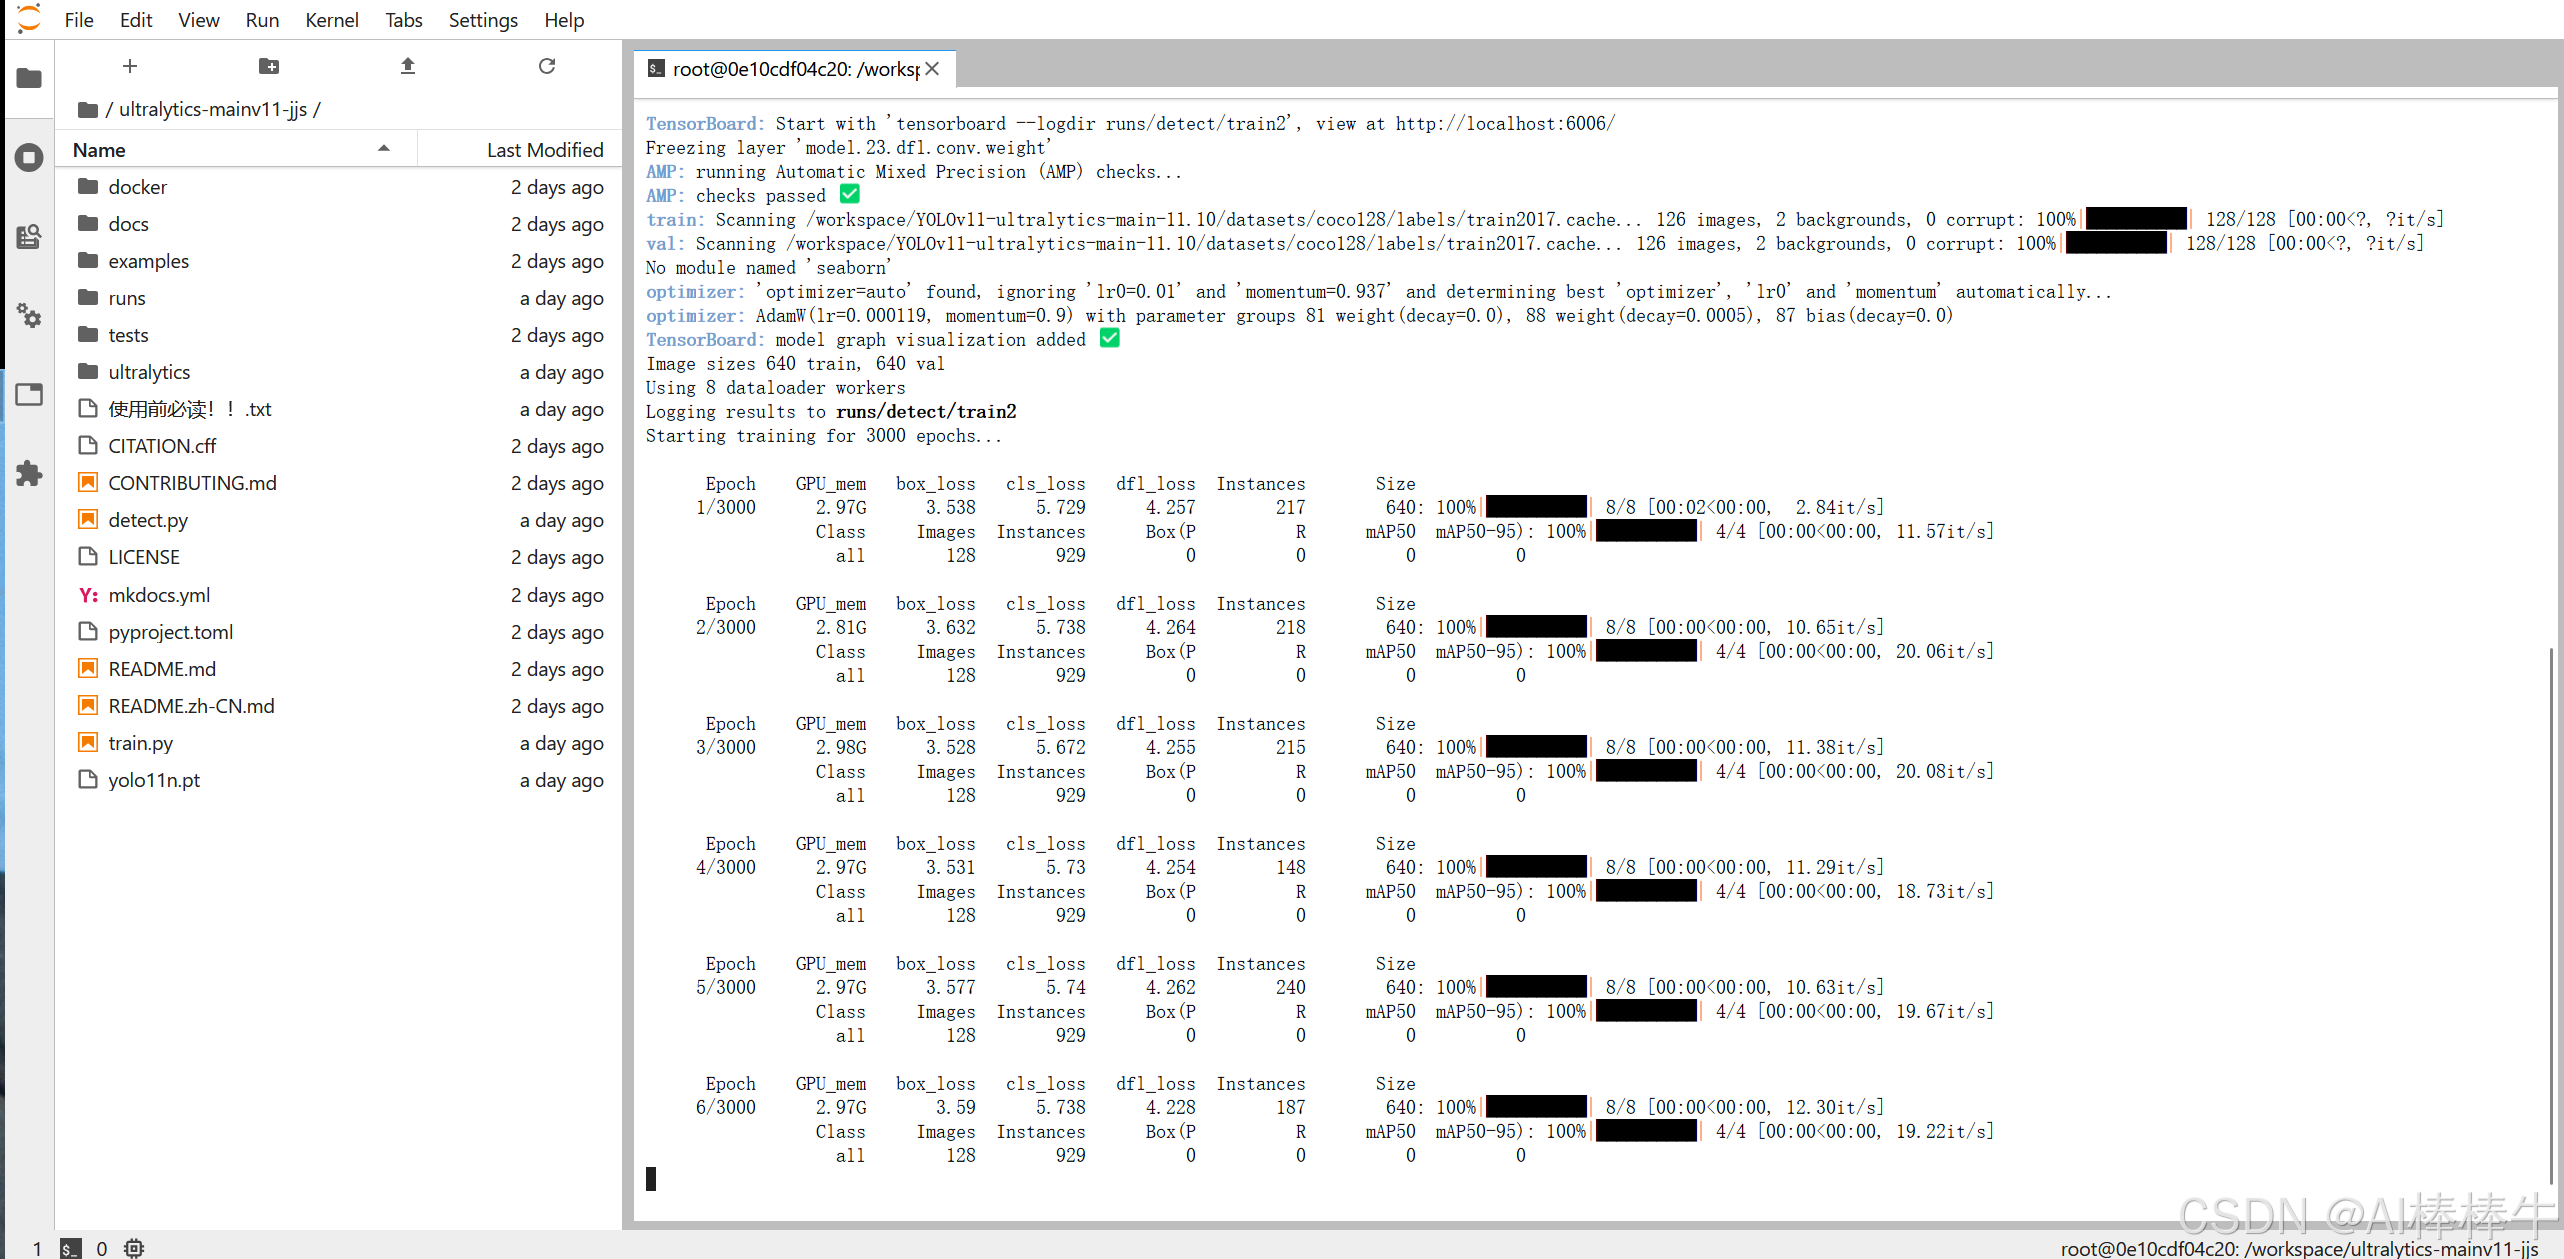2564x1259 pixels.
Task: Click ultralytics-mainv11-jjs breadcrumb path link
Action: point(212,110)
